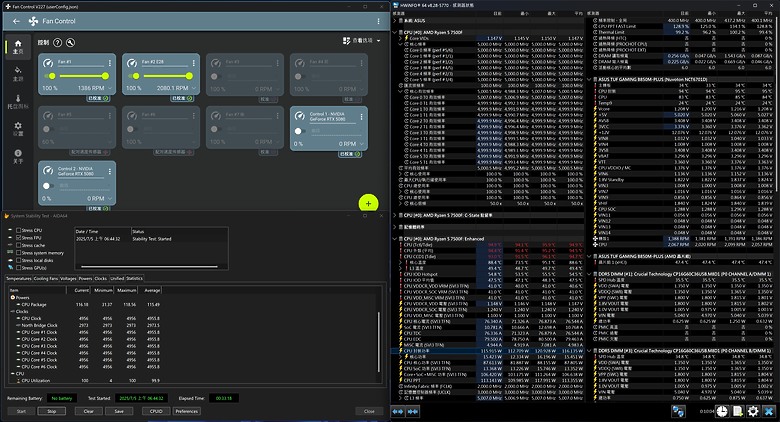780x422 pixels.
Task: Click HWiNFO save log document icon
Action: pos(738,411)
